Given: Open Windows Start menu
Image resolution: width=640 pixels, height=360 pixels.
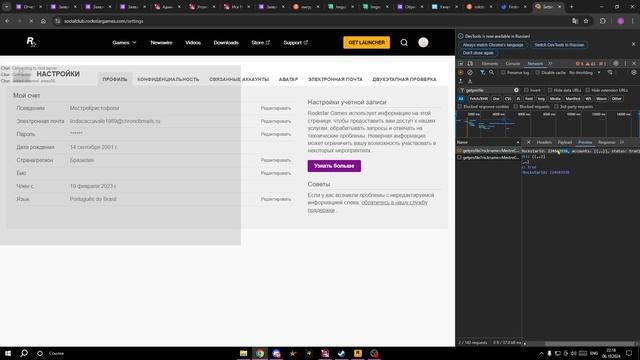Looking at the screenshot, I should pyautogui.click(x=8, y=353).
